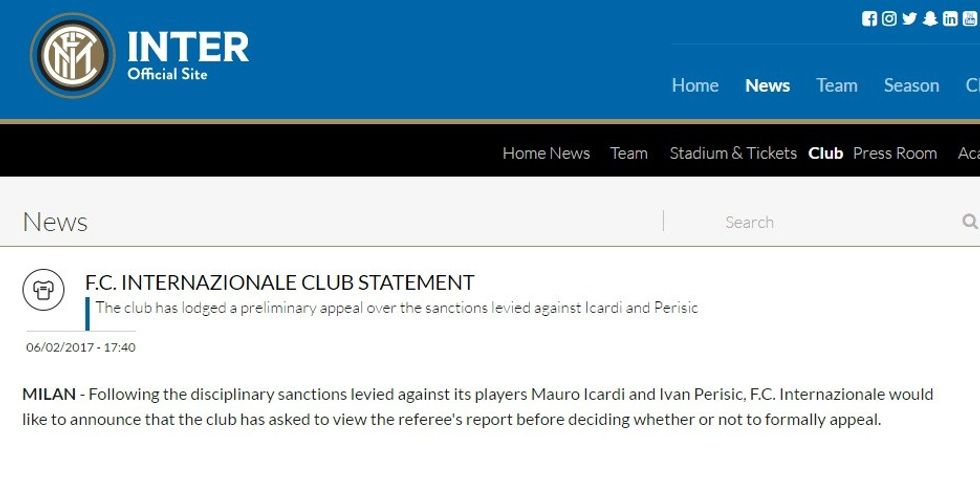Go to the Home main menu
Viewport: 980px width, 499px height.
click(x=695, y=86)
